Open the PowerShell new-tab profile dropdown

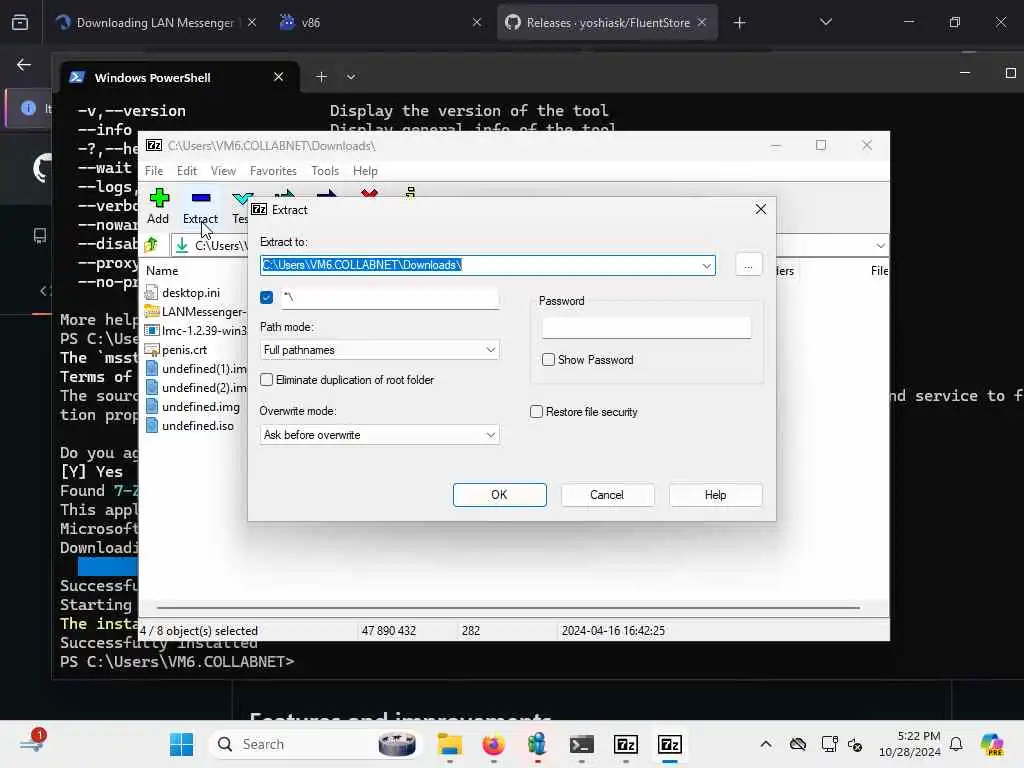tap(351, 77)
